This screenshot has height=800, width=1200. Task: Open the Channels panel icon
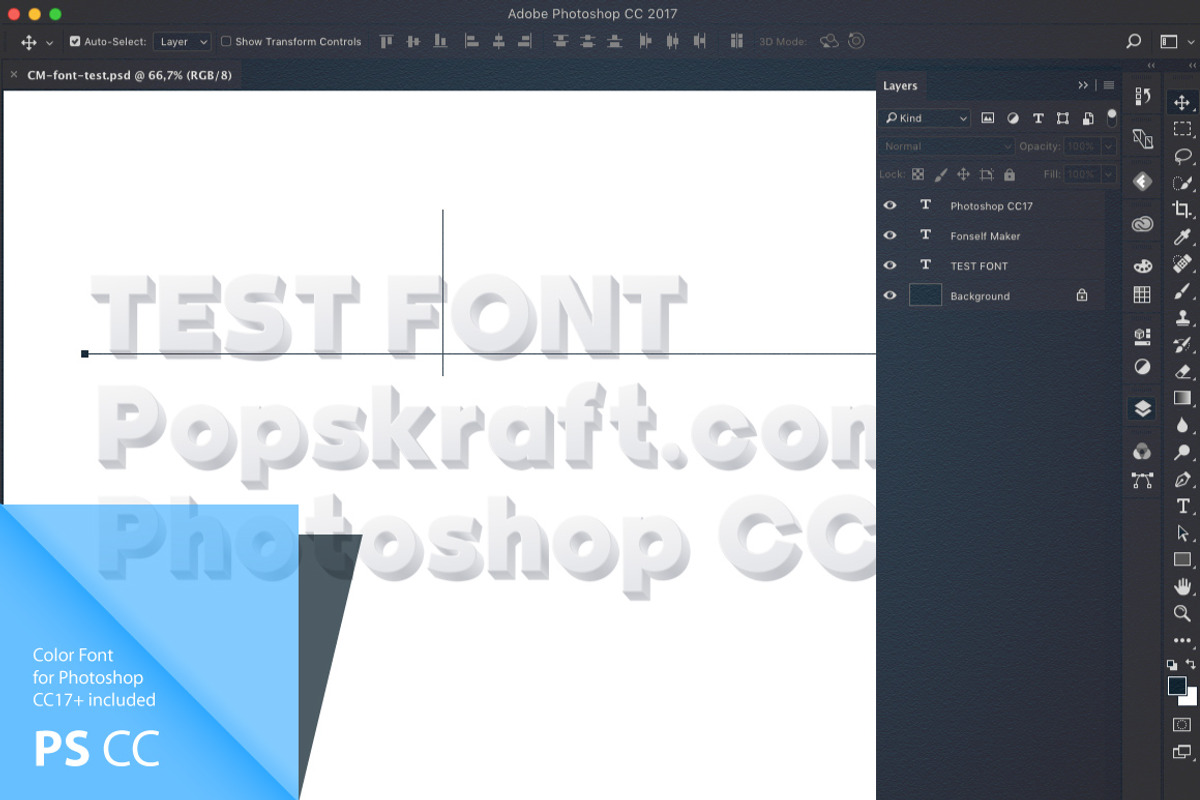click(x=1143, y=451)
